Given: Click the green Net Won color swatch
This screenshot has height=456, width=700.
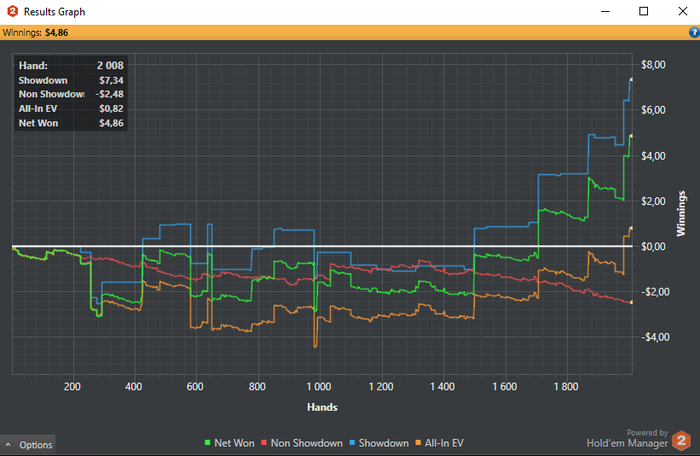Looking at the screenshot, I should [207, 443].
